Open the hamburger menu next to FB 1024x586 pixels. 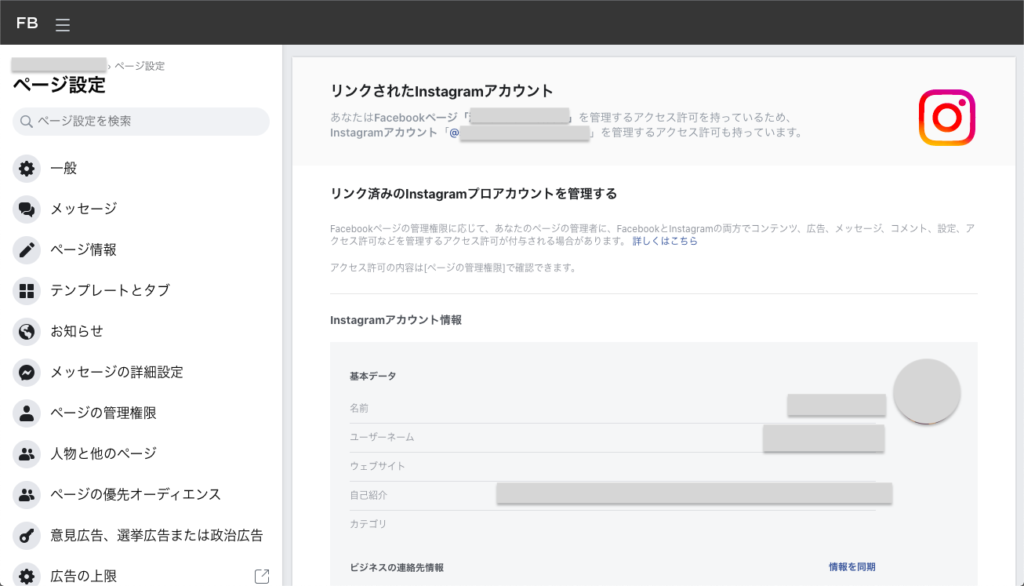63,25
